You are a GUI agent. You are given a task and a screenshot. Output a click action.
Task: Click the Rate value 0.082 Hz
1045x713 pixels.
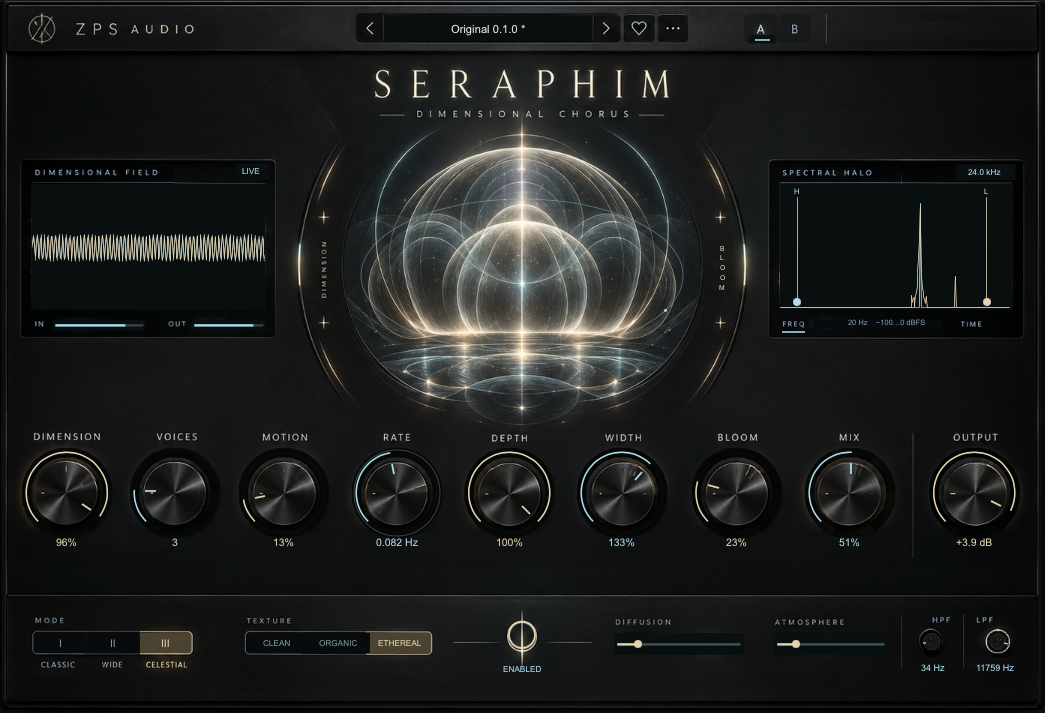pos(397,542)
